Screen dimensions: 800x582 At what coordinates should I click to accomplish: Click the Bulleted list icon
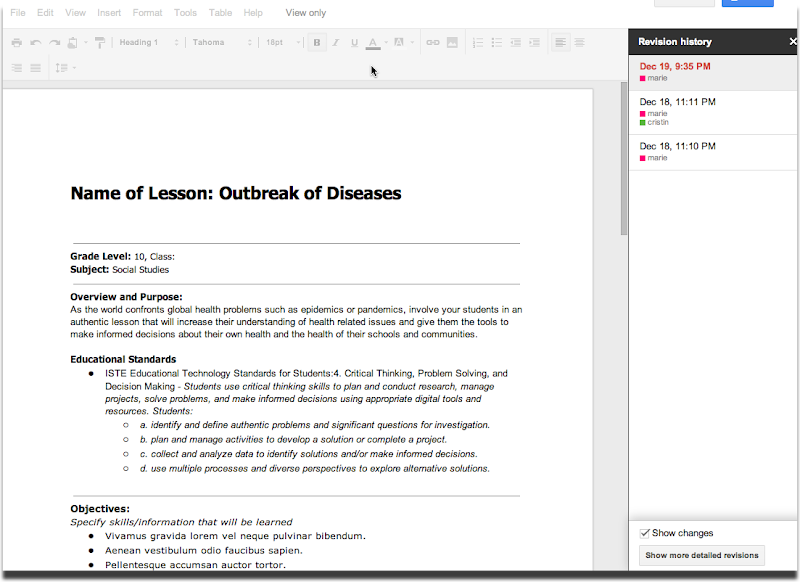point(496,42)
